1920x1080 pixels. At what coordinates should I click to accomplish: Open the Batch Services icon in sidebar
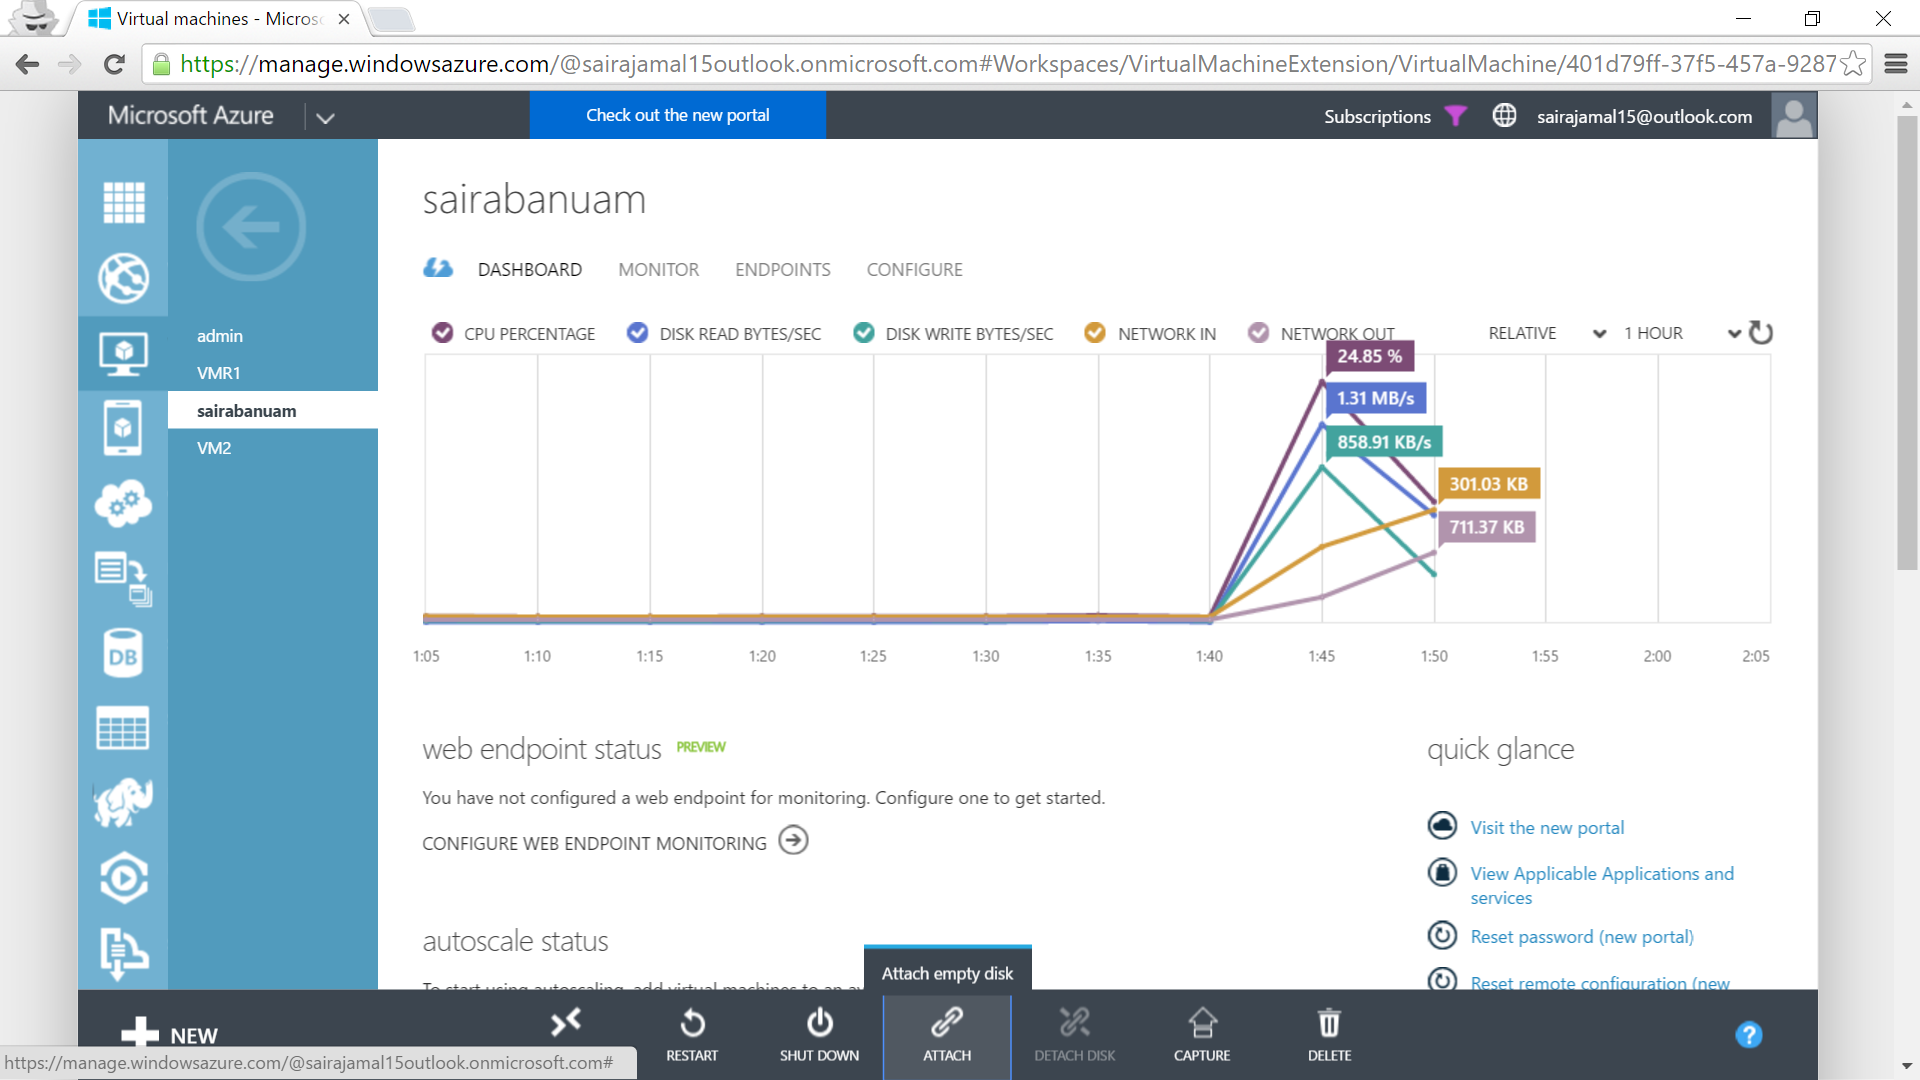[123, 579]
